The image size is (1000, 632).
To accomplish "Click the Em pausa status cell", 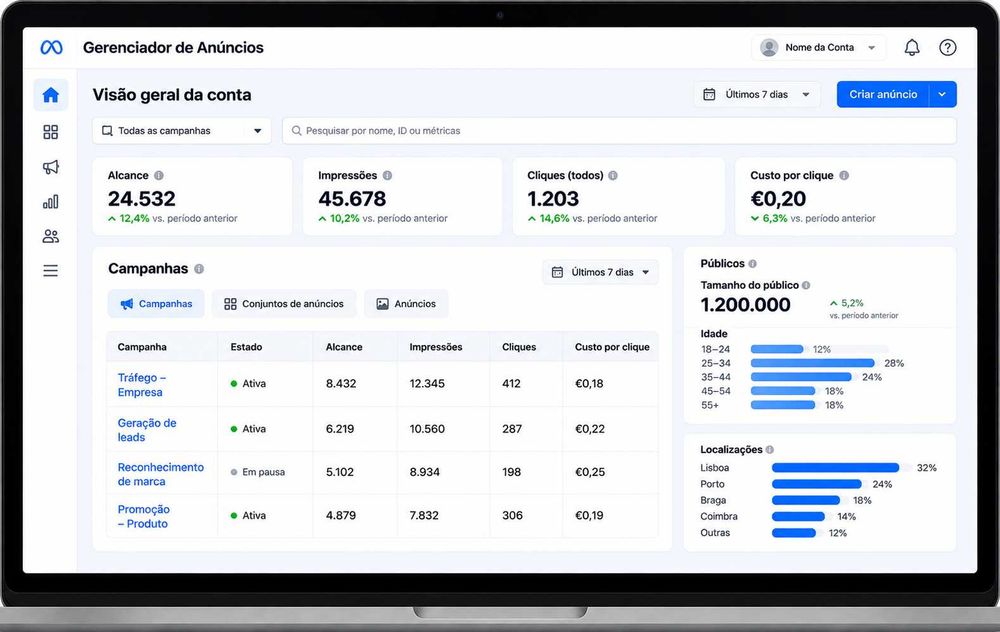I will [x=258, y=472].
